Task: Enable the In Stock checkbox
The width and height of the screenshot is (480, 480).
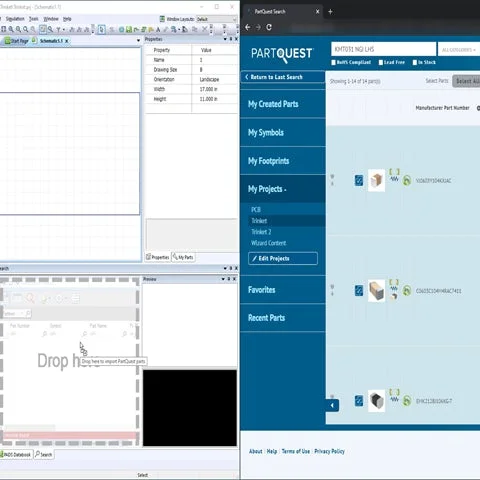Action: point(415,62)
